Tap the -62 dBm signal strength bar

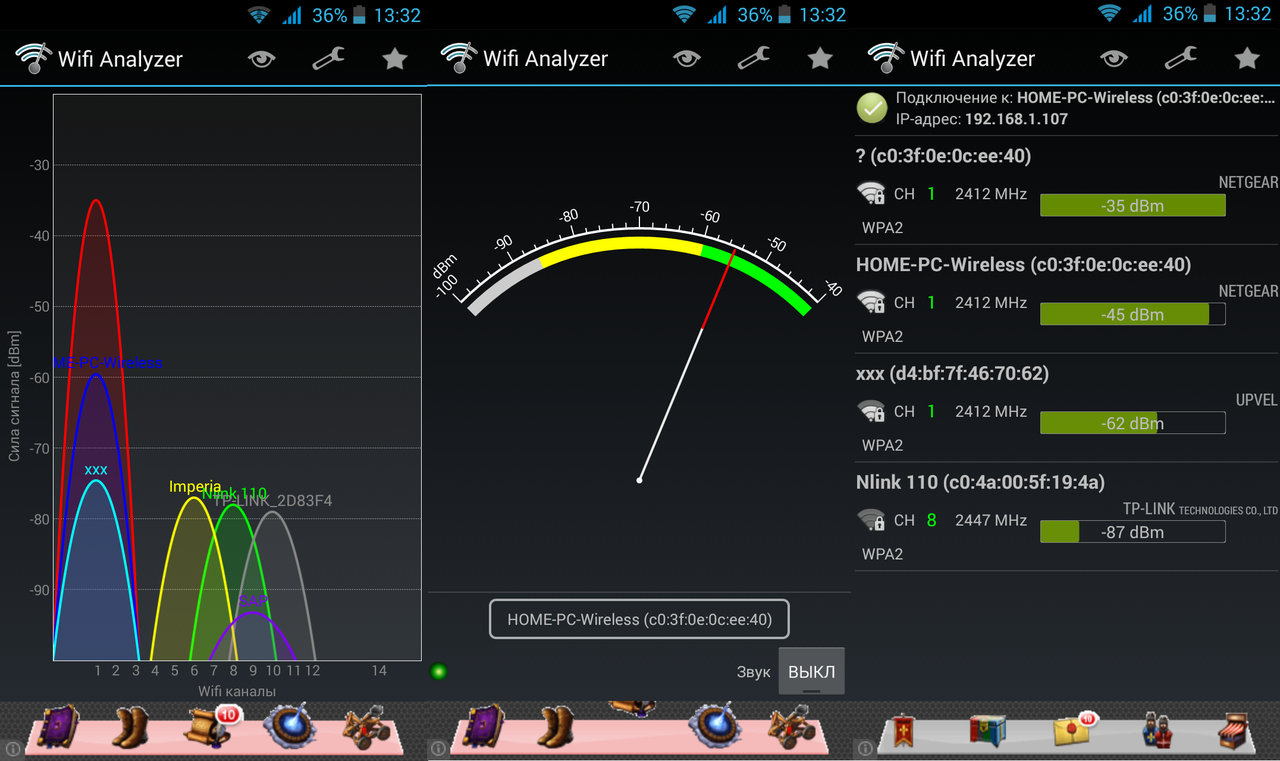tap(1133, 424)
